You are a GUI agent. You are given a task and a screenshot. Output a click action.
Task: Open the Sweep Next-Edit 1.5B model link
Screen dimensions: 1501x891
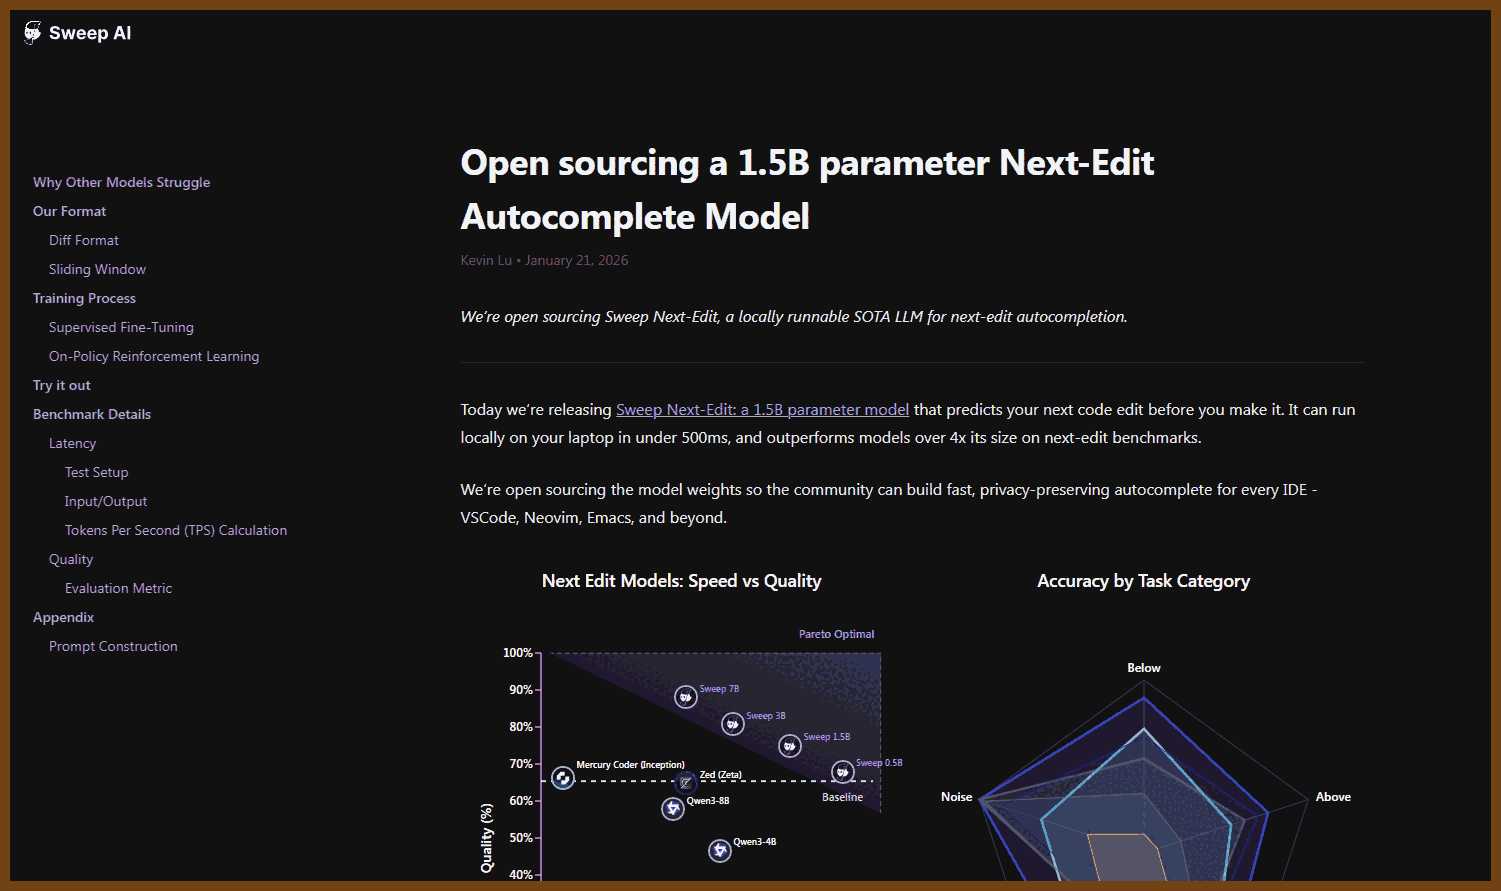pos(762,410)
